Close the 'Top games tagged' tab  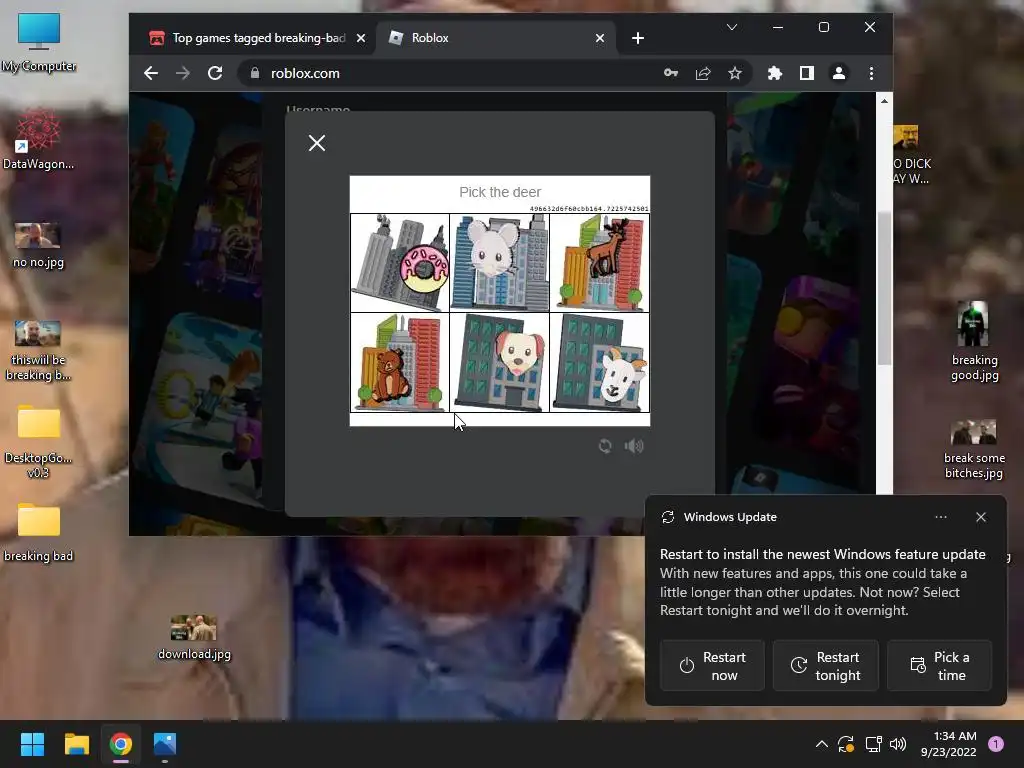point(360,38)
